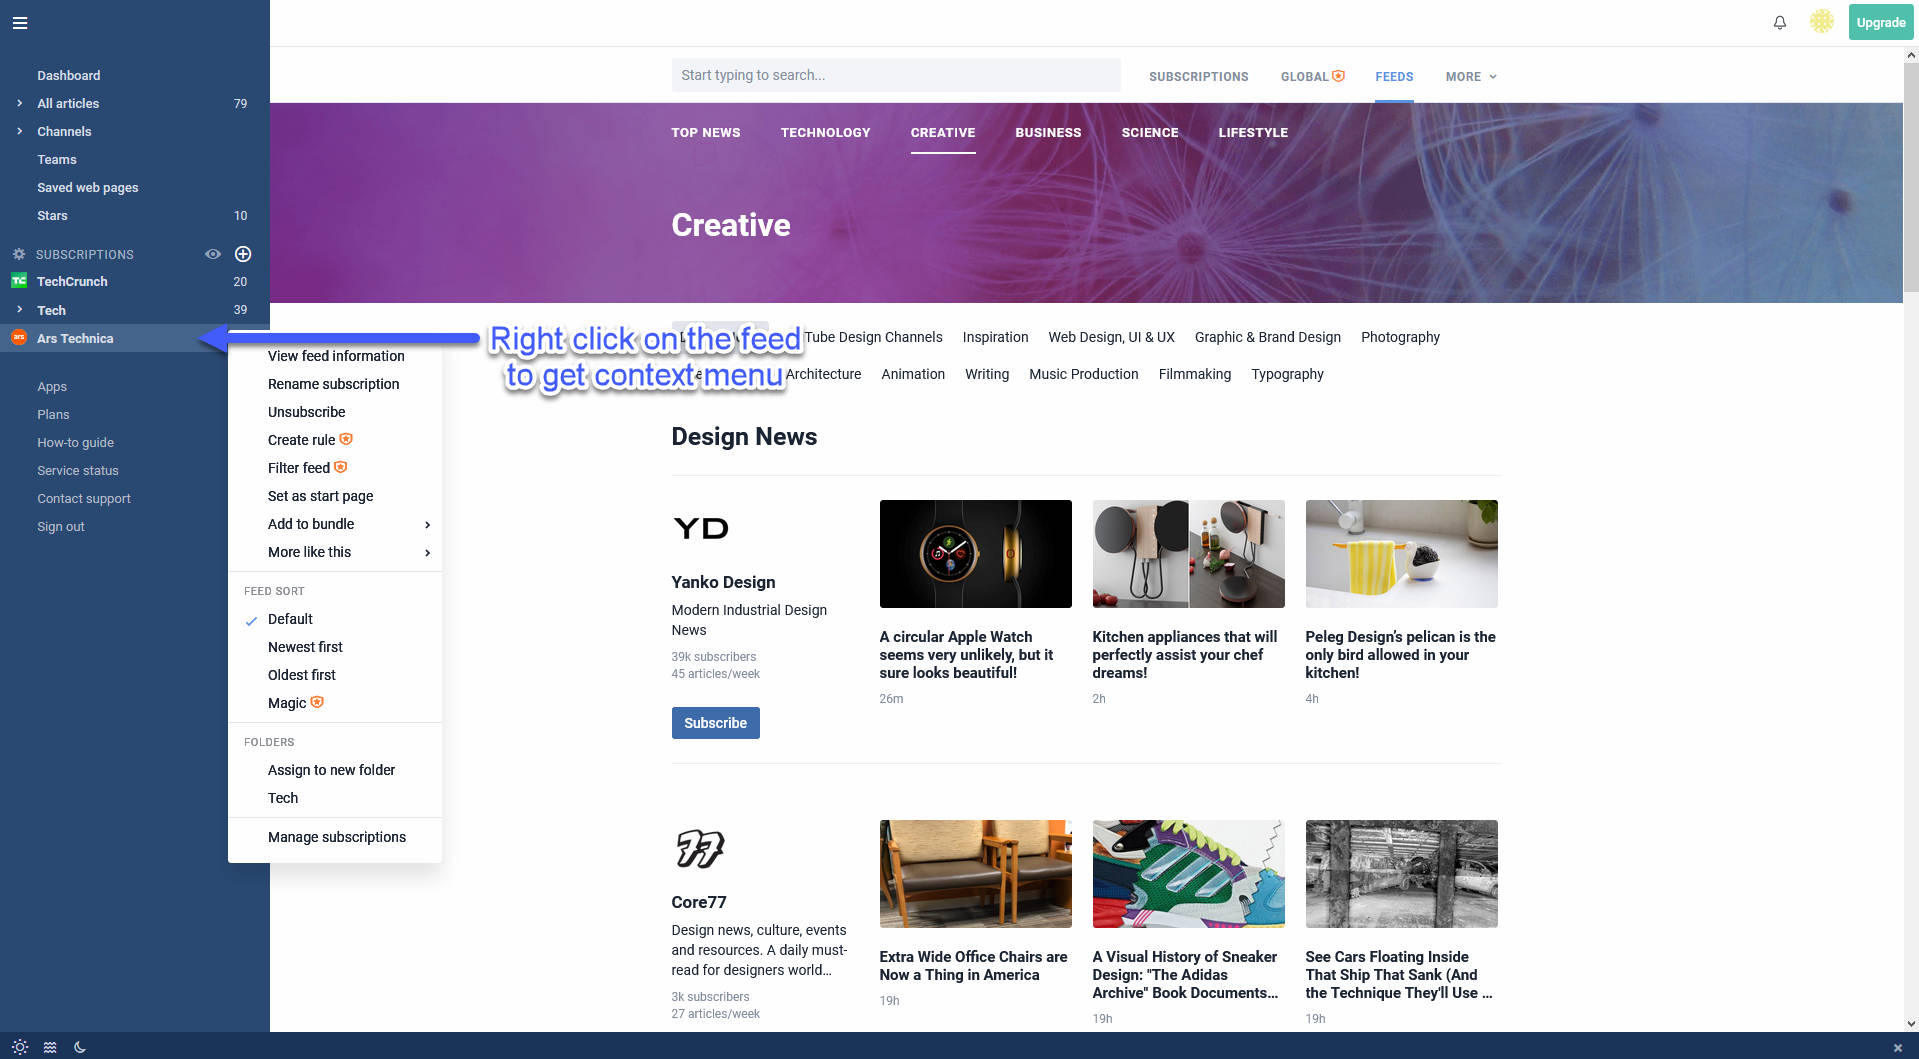Open the subscriptions settings gear icon
The image size is (1919, 1059).
click(17, 254)
